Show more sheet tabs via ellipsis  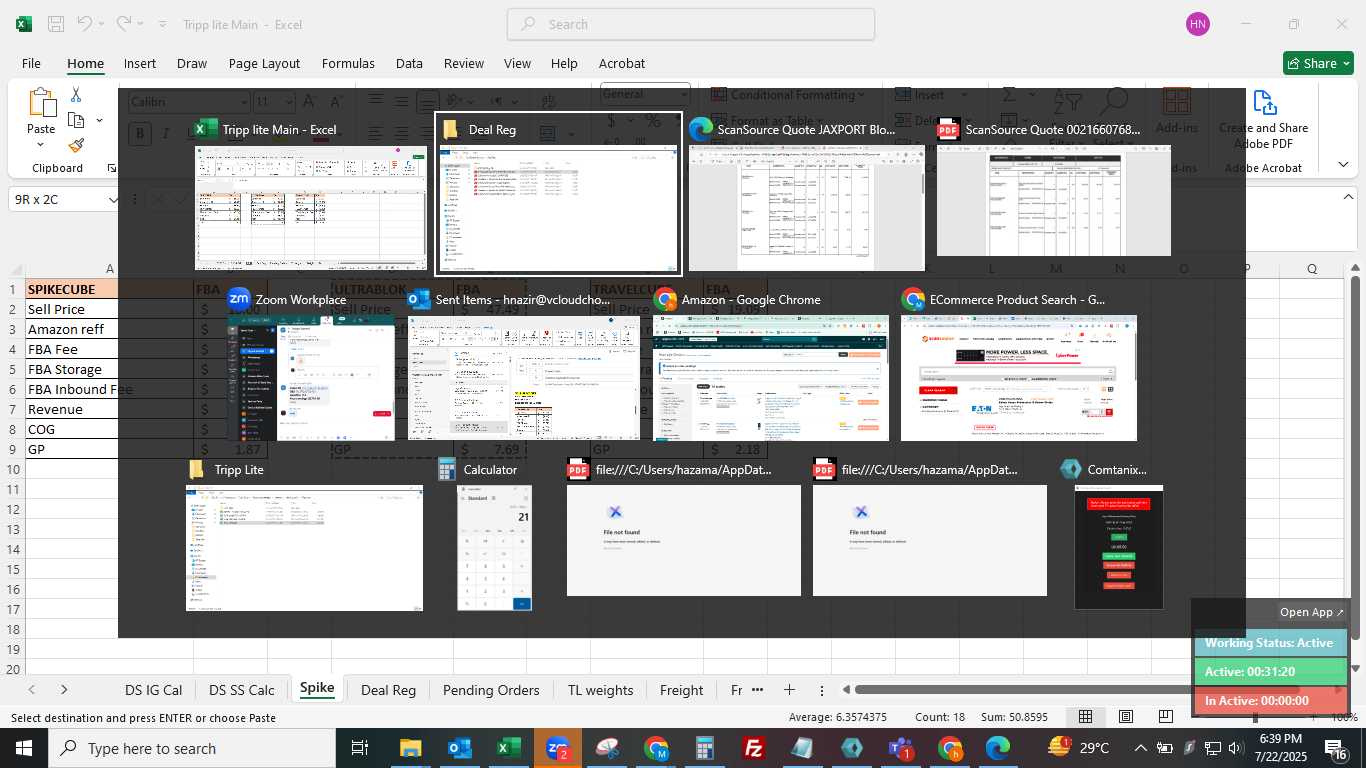click(757, 690)
